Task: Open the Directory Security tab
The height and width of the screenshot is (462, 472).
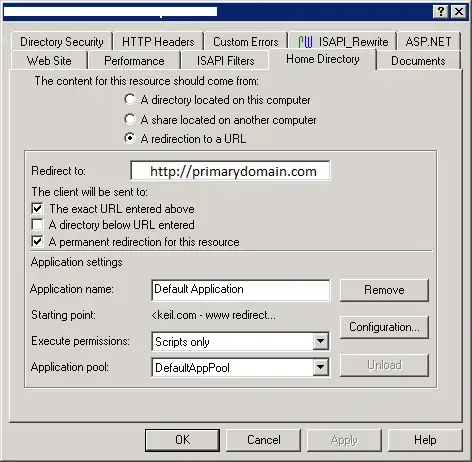Action: point(62,42)
